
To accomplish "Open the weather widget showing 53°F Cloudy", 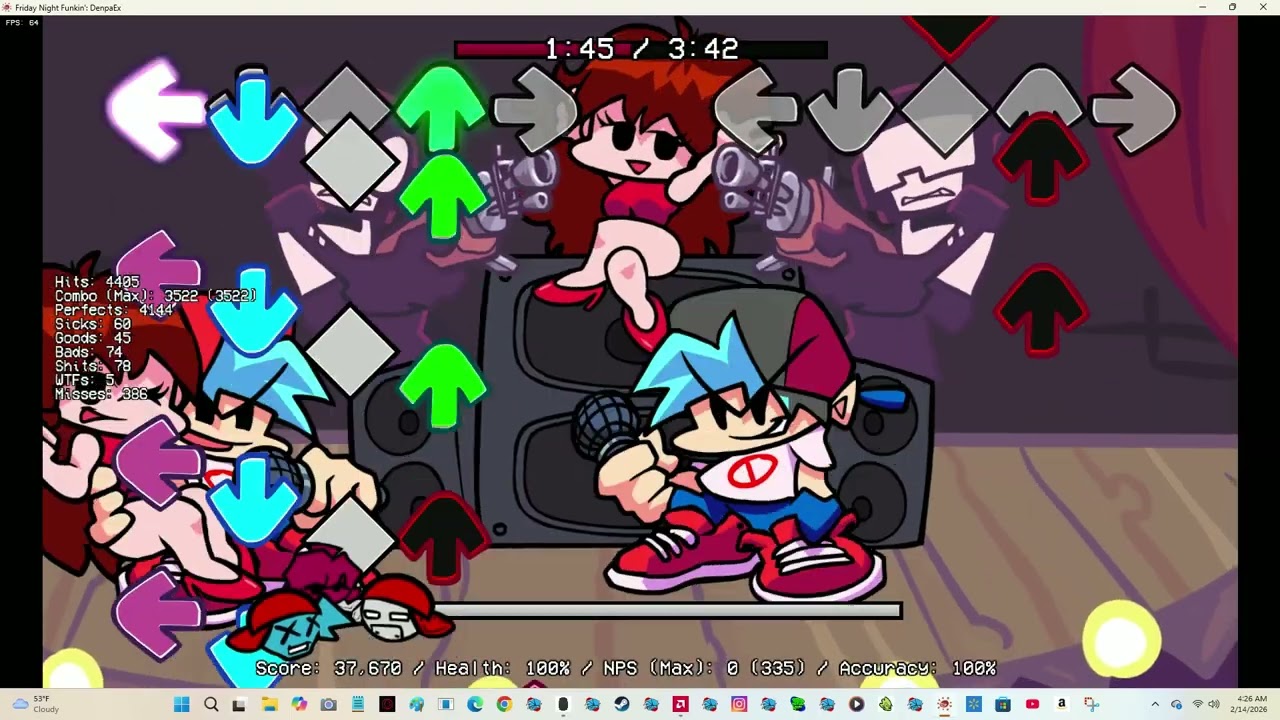I will [36, 704].
